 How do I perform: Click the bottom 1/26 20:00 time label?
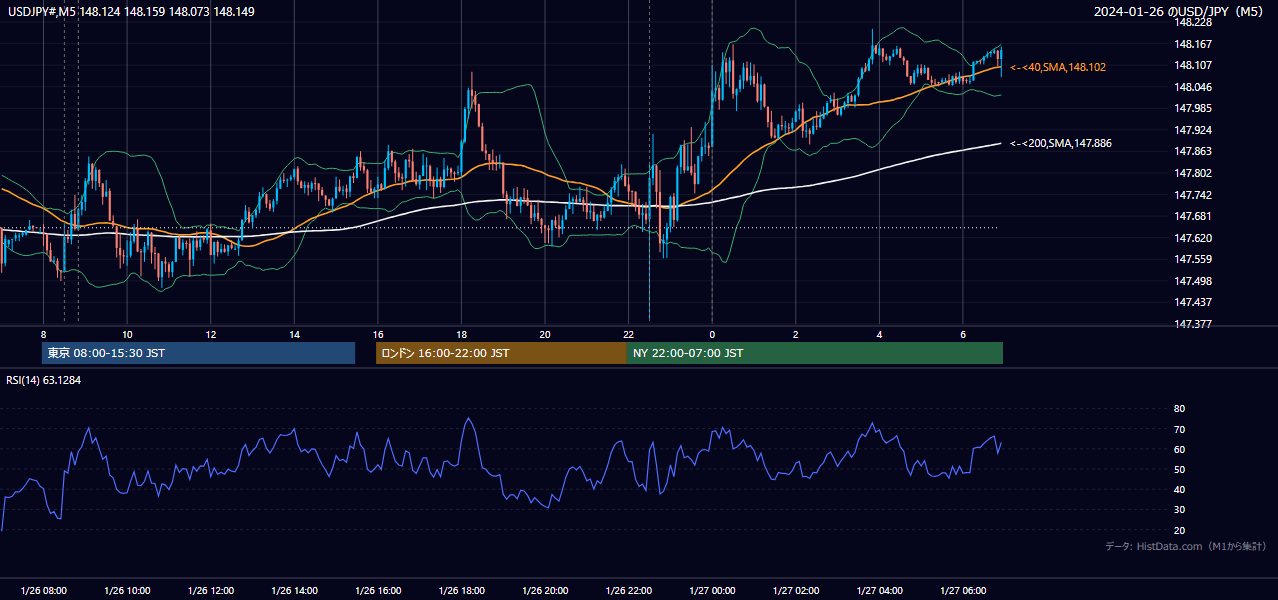tap(545, 591)
